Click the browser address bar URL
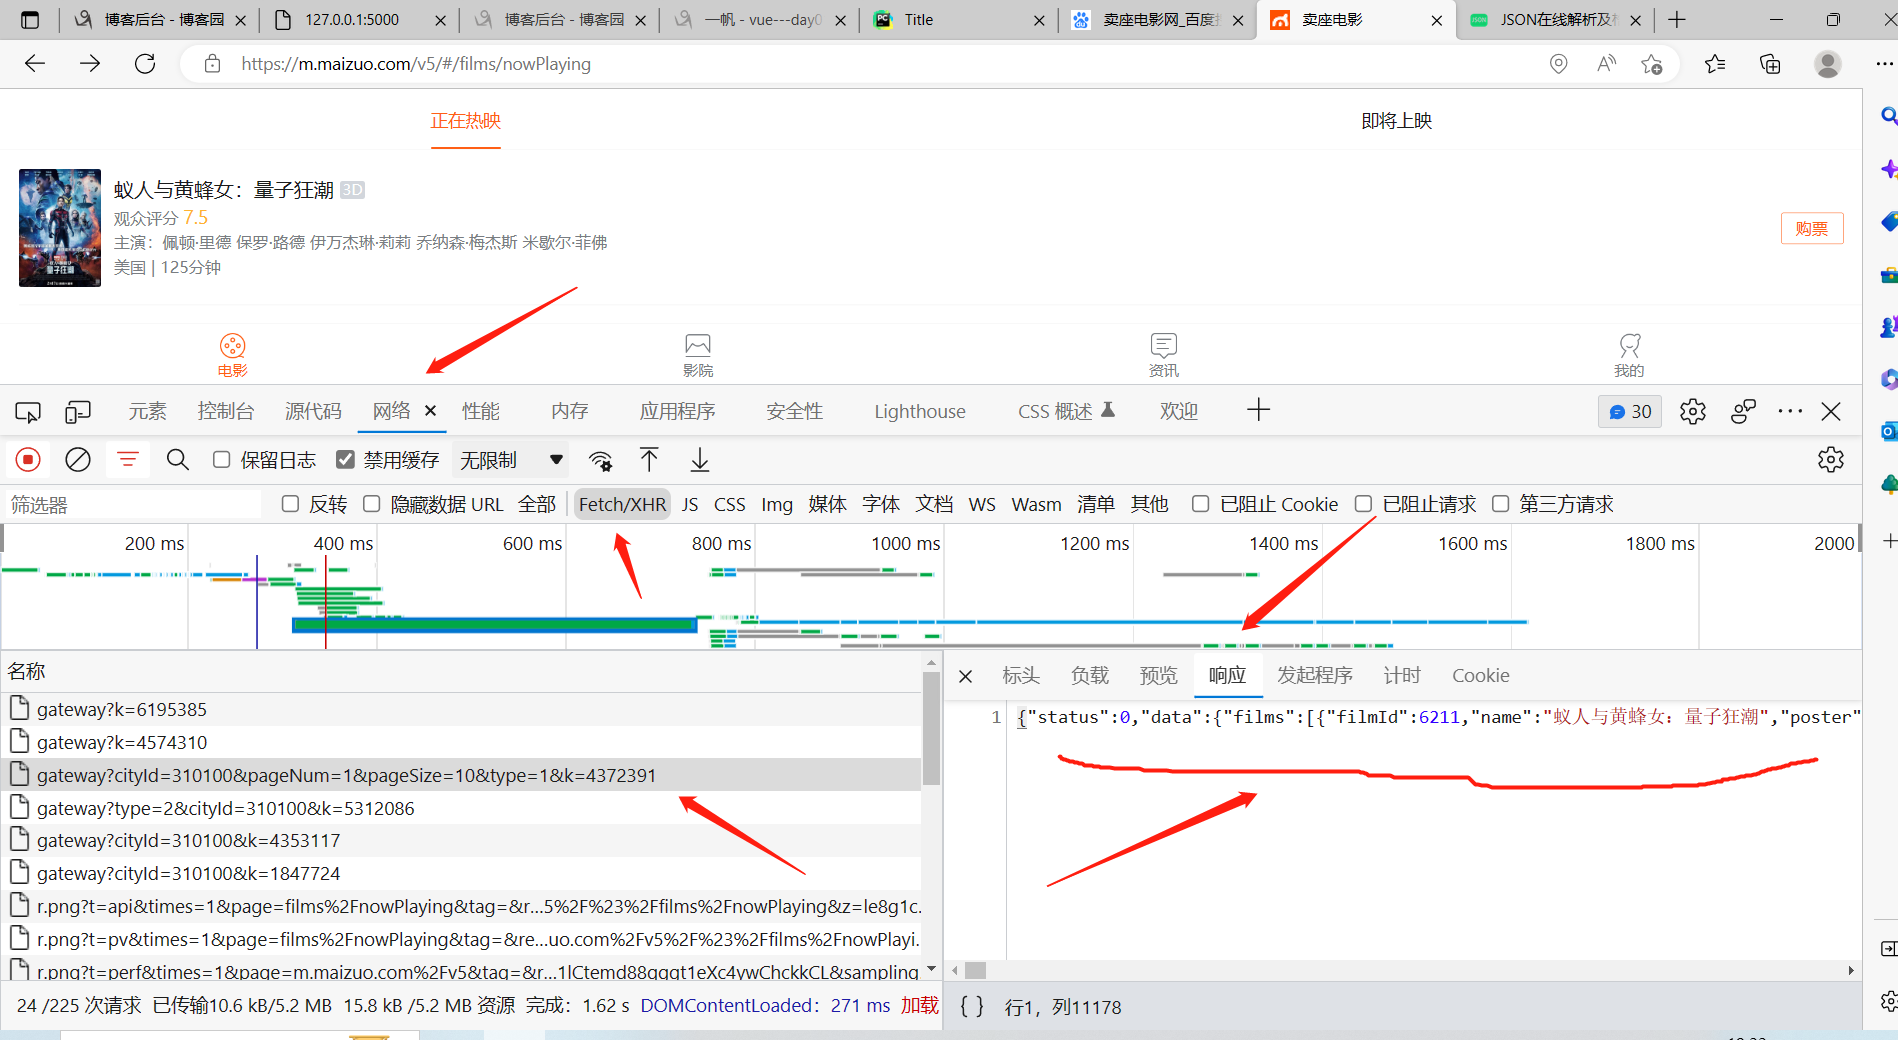Image resolution: width=1898 pixels, height=1040 pixels. [416, 64]
